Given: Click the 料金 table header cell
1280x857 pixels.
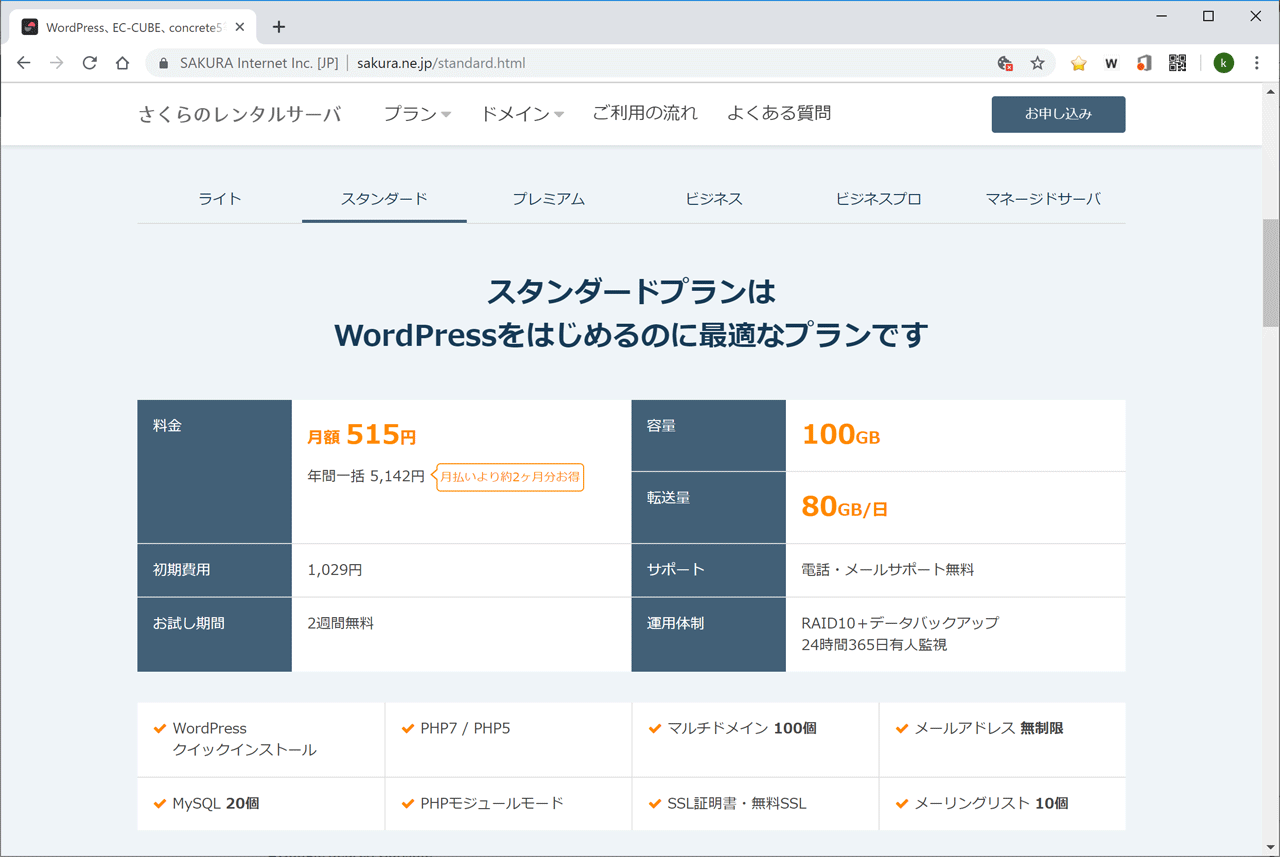Looking at the screenshot, I should click(x=215, y=472).
